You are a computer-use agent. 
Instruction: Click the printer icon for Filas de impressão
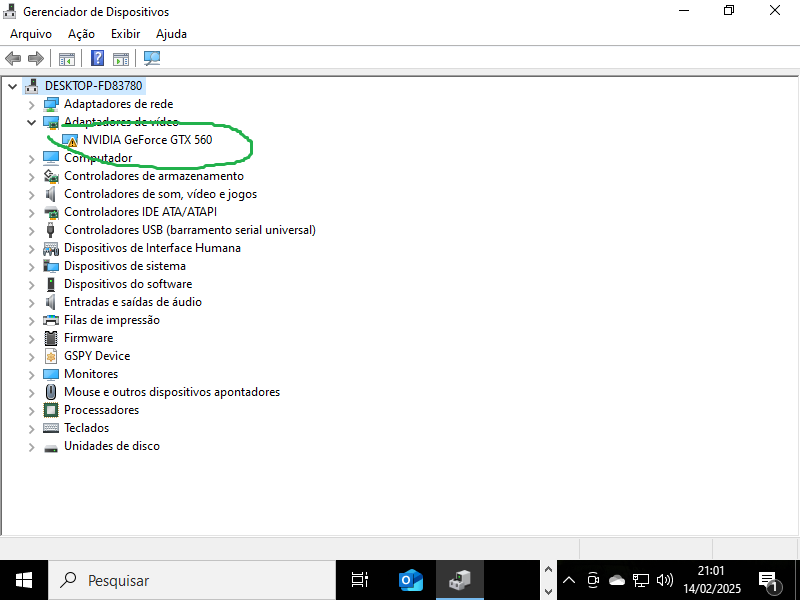click(x=51, y=320)
